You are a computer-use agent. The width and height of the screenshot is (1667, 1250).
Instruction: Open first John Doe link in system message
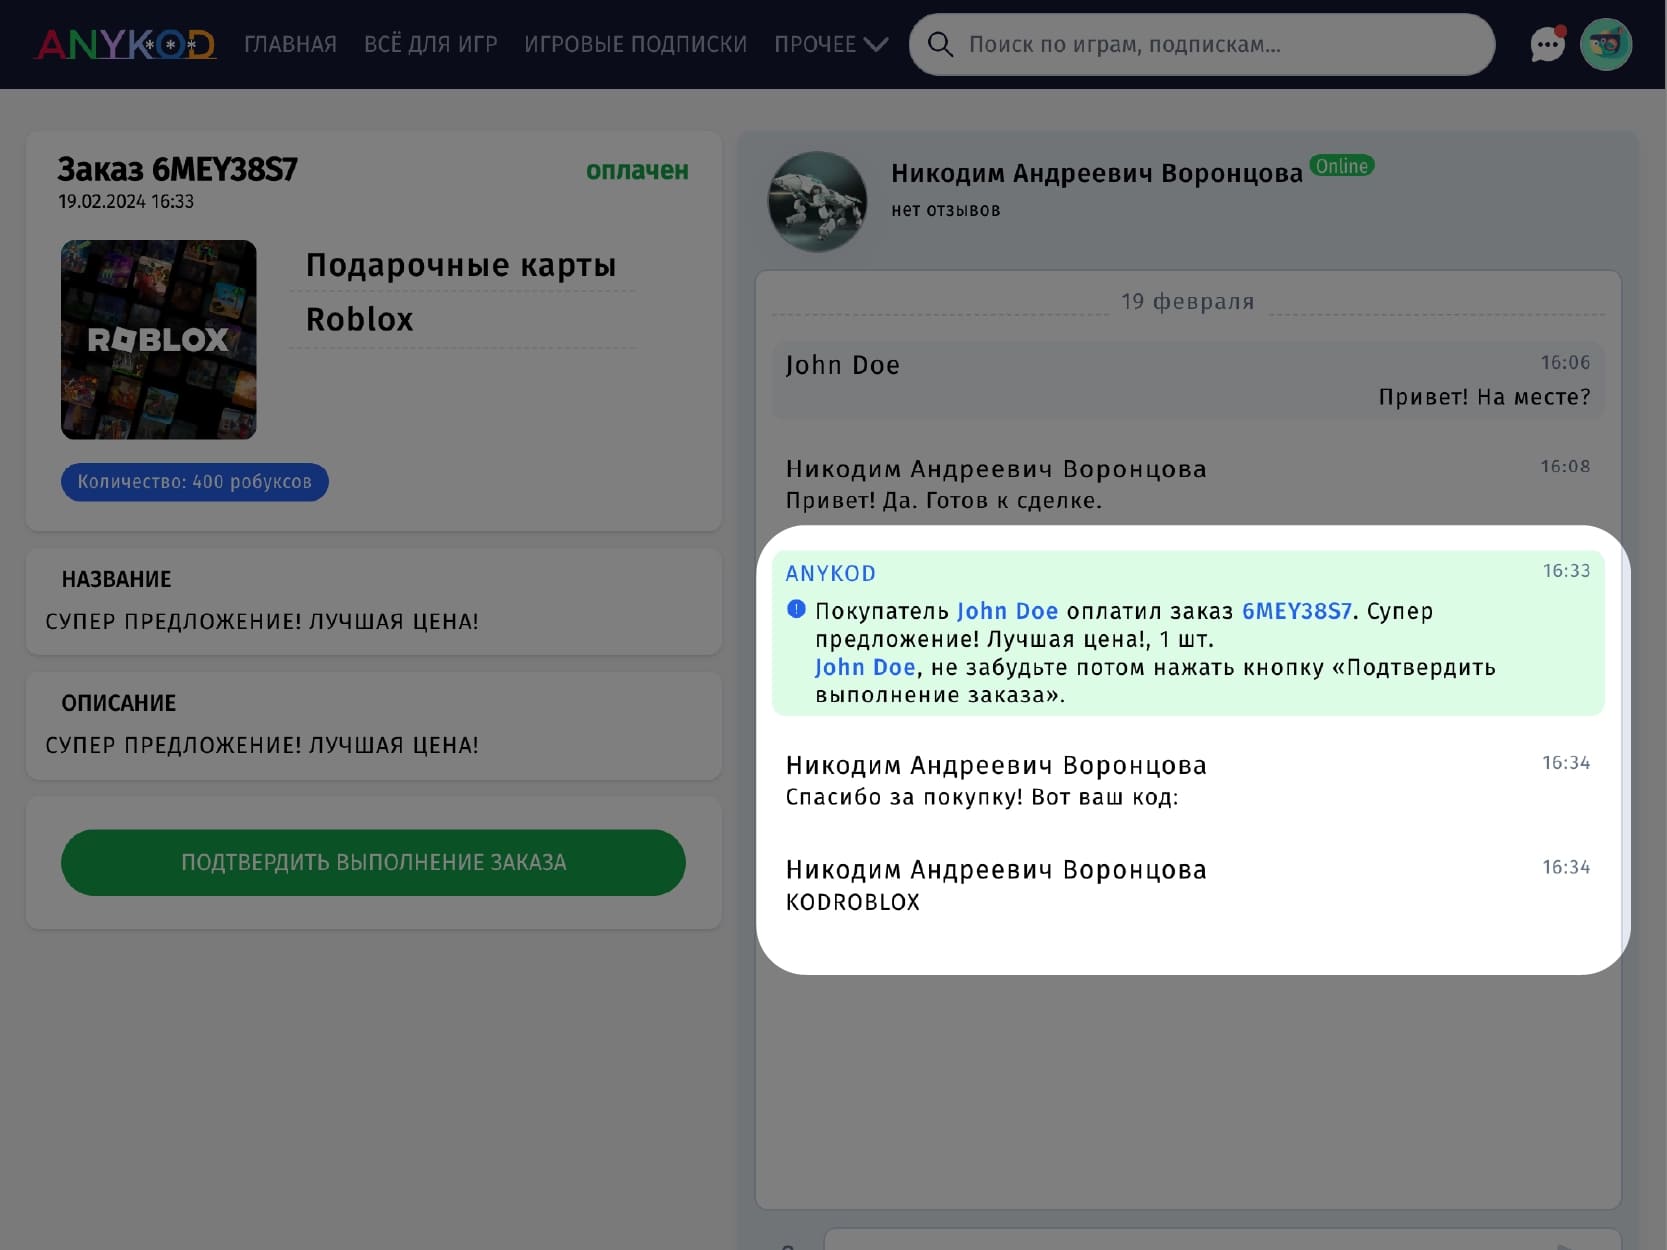(x=1007, y=611)
